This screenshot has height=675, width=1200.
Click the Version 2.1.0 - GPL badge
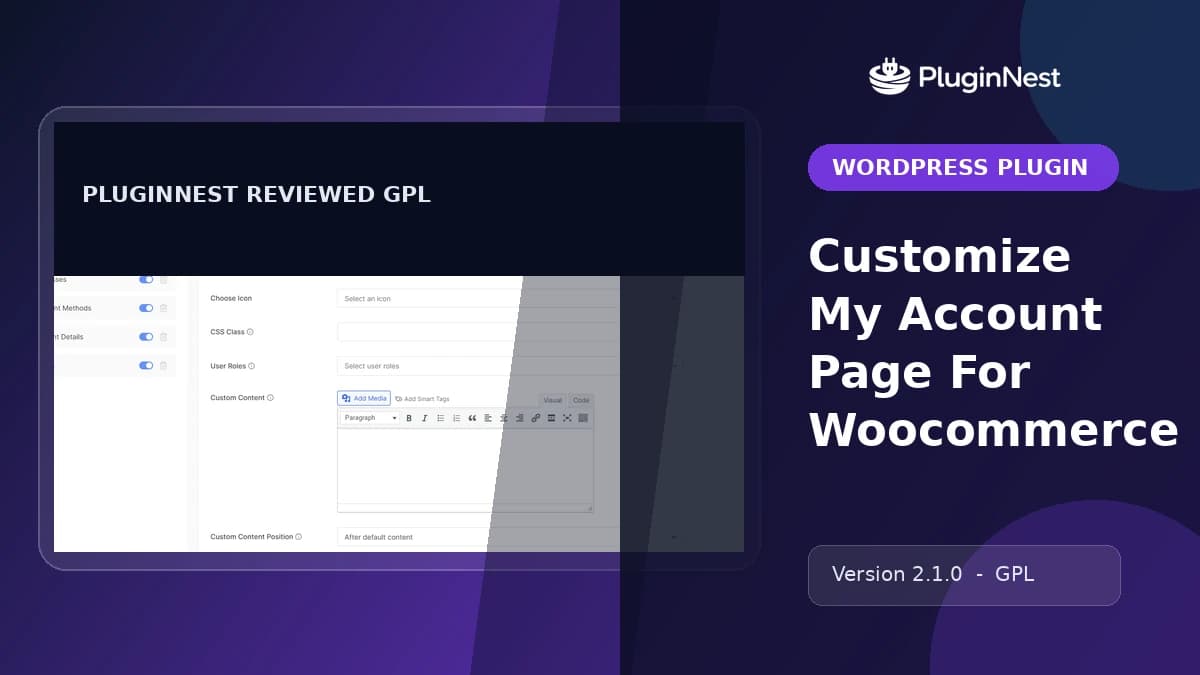(x=964, y=575)
